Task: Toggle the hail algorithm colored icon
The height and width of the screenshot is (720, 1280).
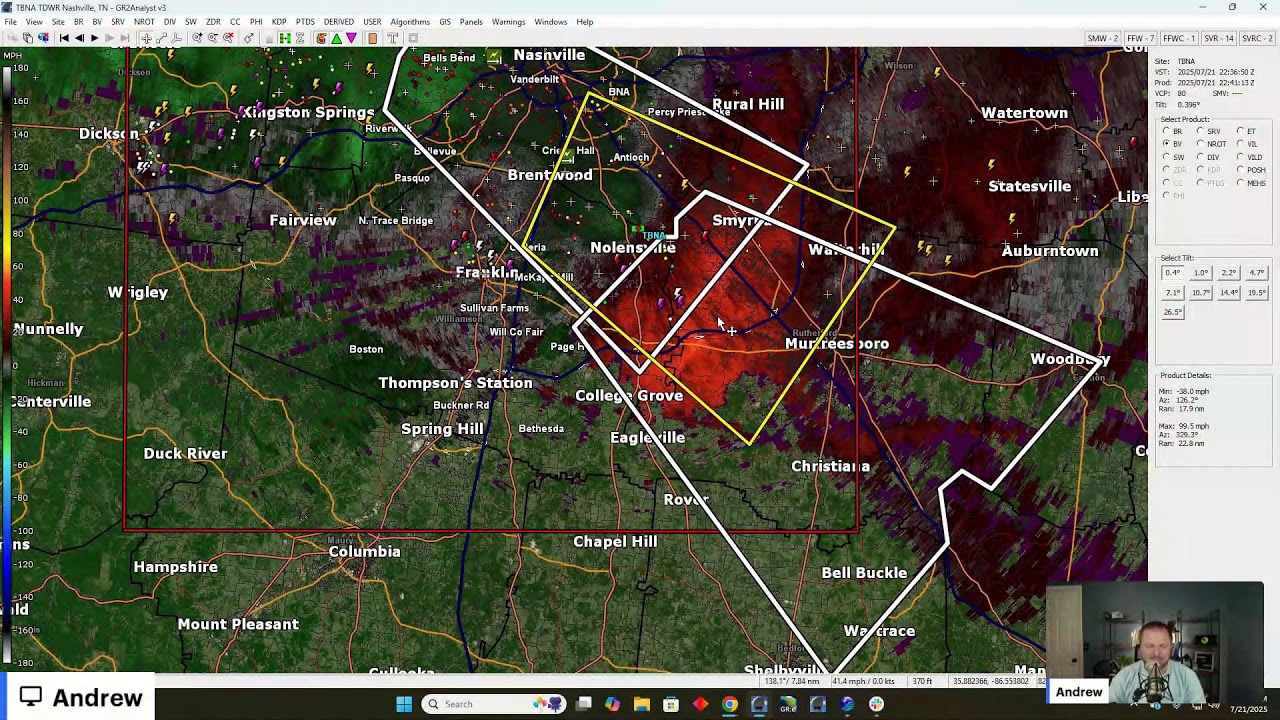Action: coord(321,38)
